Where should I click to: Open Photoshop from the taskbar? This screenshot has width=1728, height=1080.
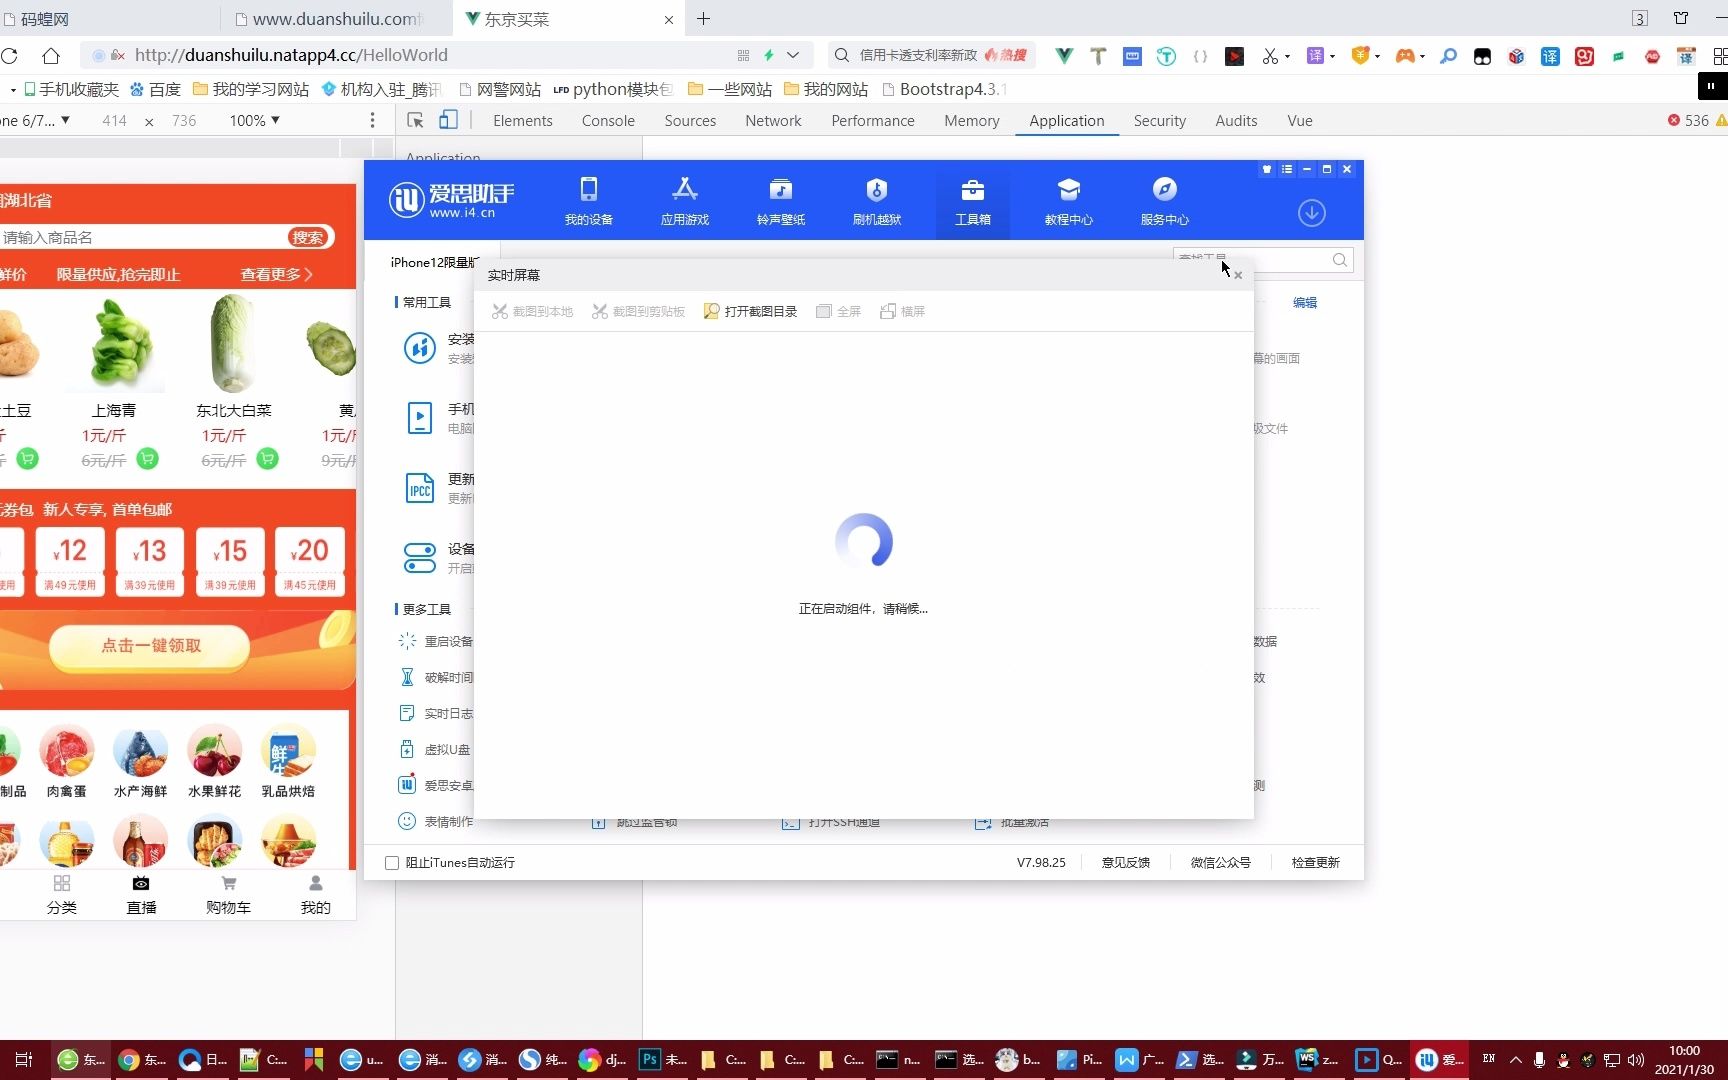pyautogui.click(x=651, y=1059)
